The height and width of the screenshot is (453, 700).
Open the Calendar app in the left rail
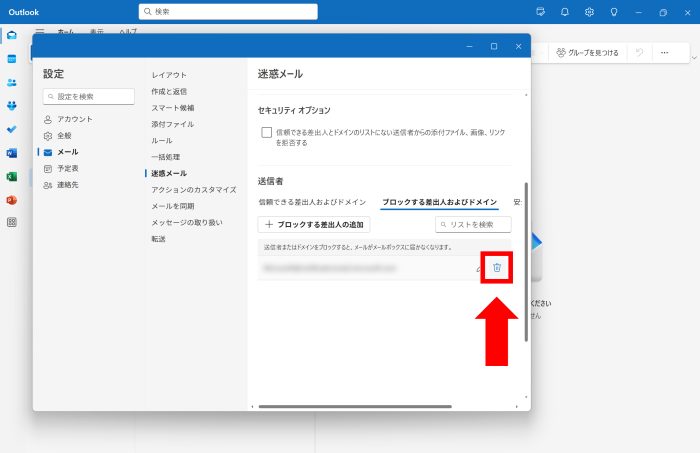[x=12, y=59]
